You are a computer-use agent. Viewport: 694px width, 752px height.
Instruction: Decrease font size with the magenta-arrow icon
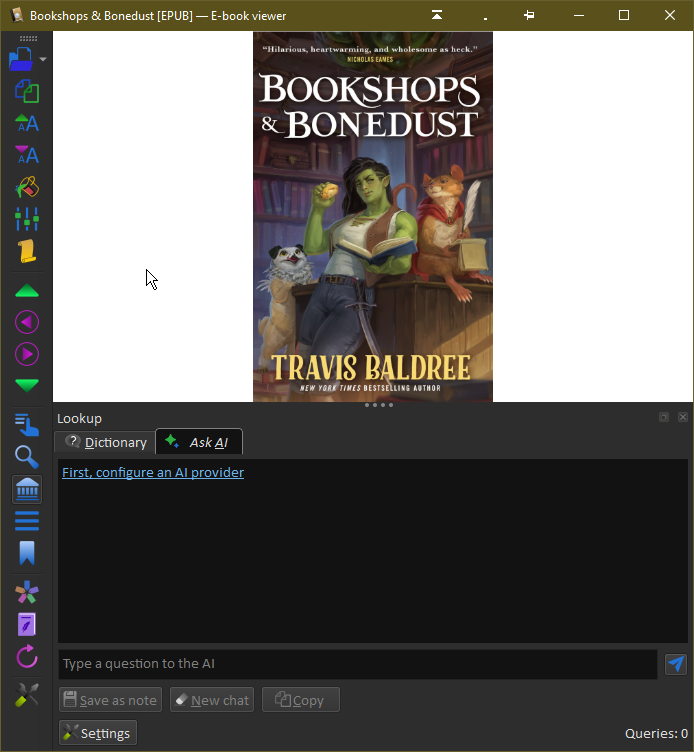pos(27,154)
